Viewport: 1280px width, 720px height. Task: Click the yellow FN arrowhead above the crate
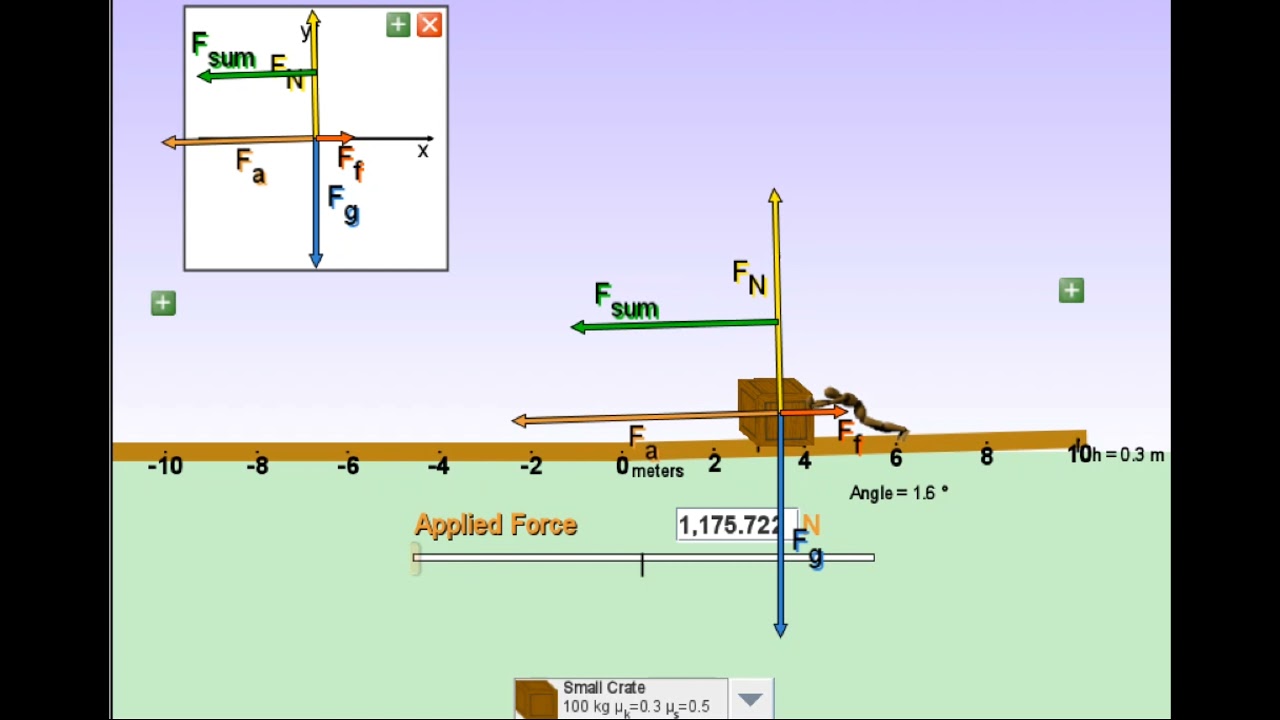775,196
